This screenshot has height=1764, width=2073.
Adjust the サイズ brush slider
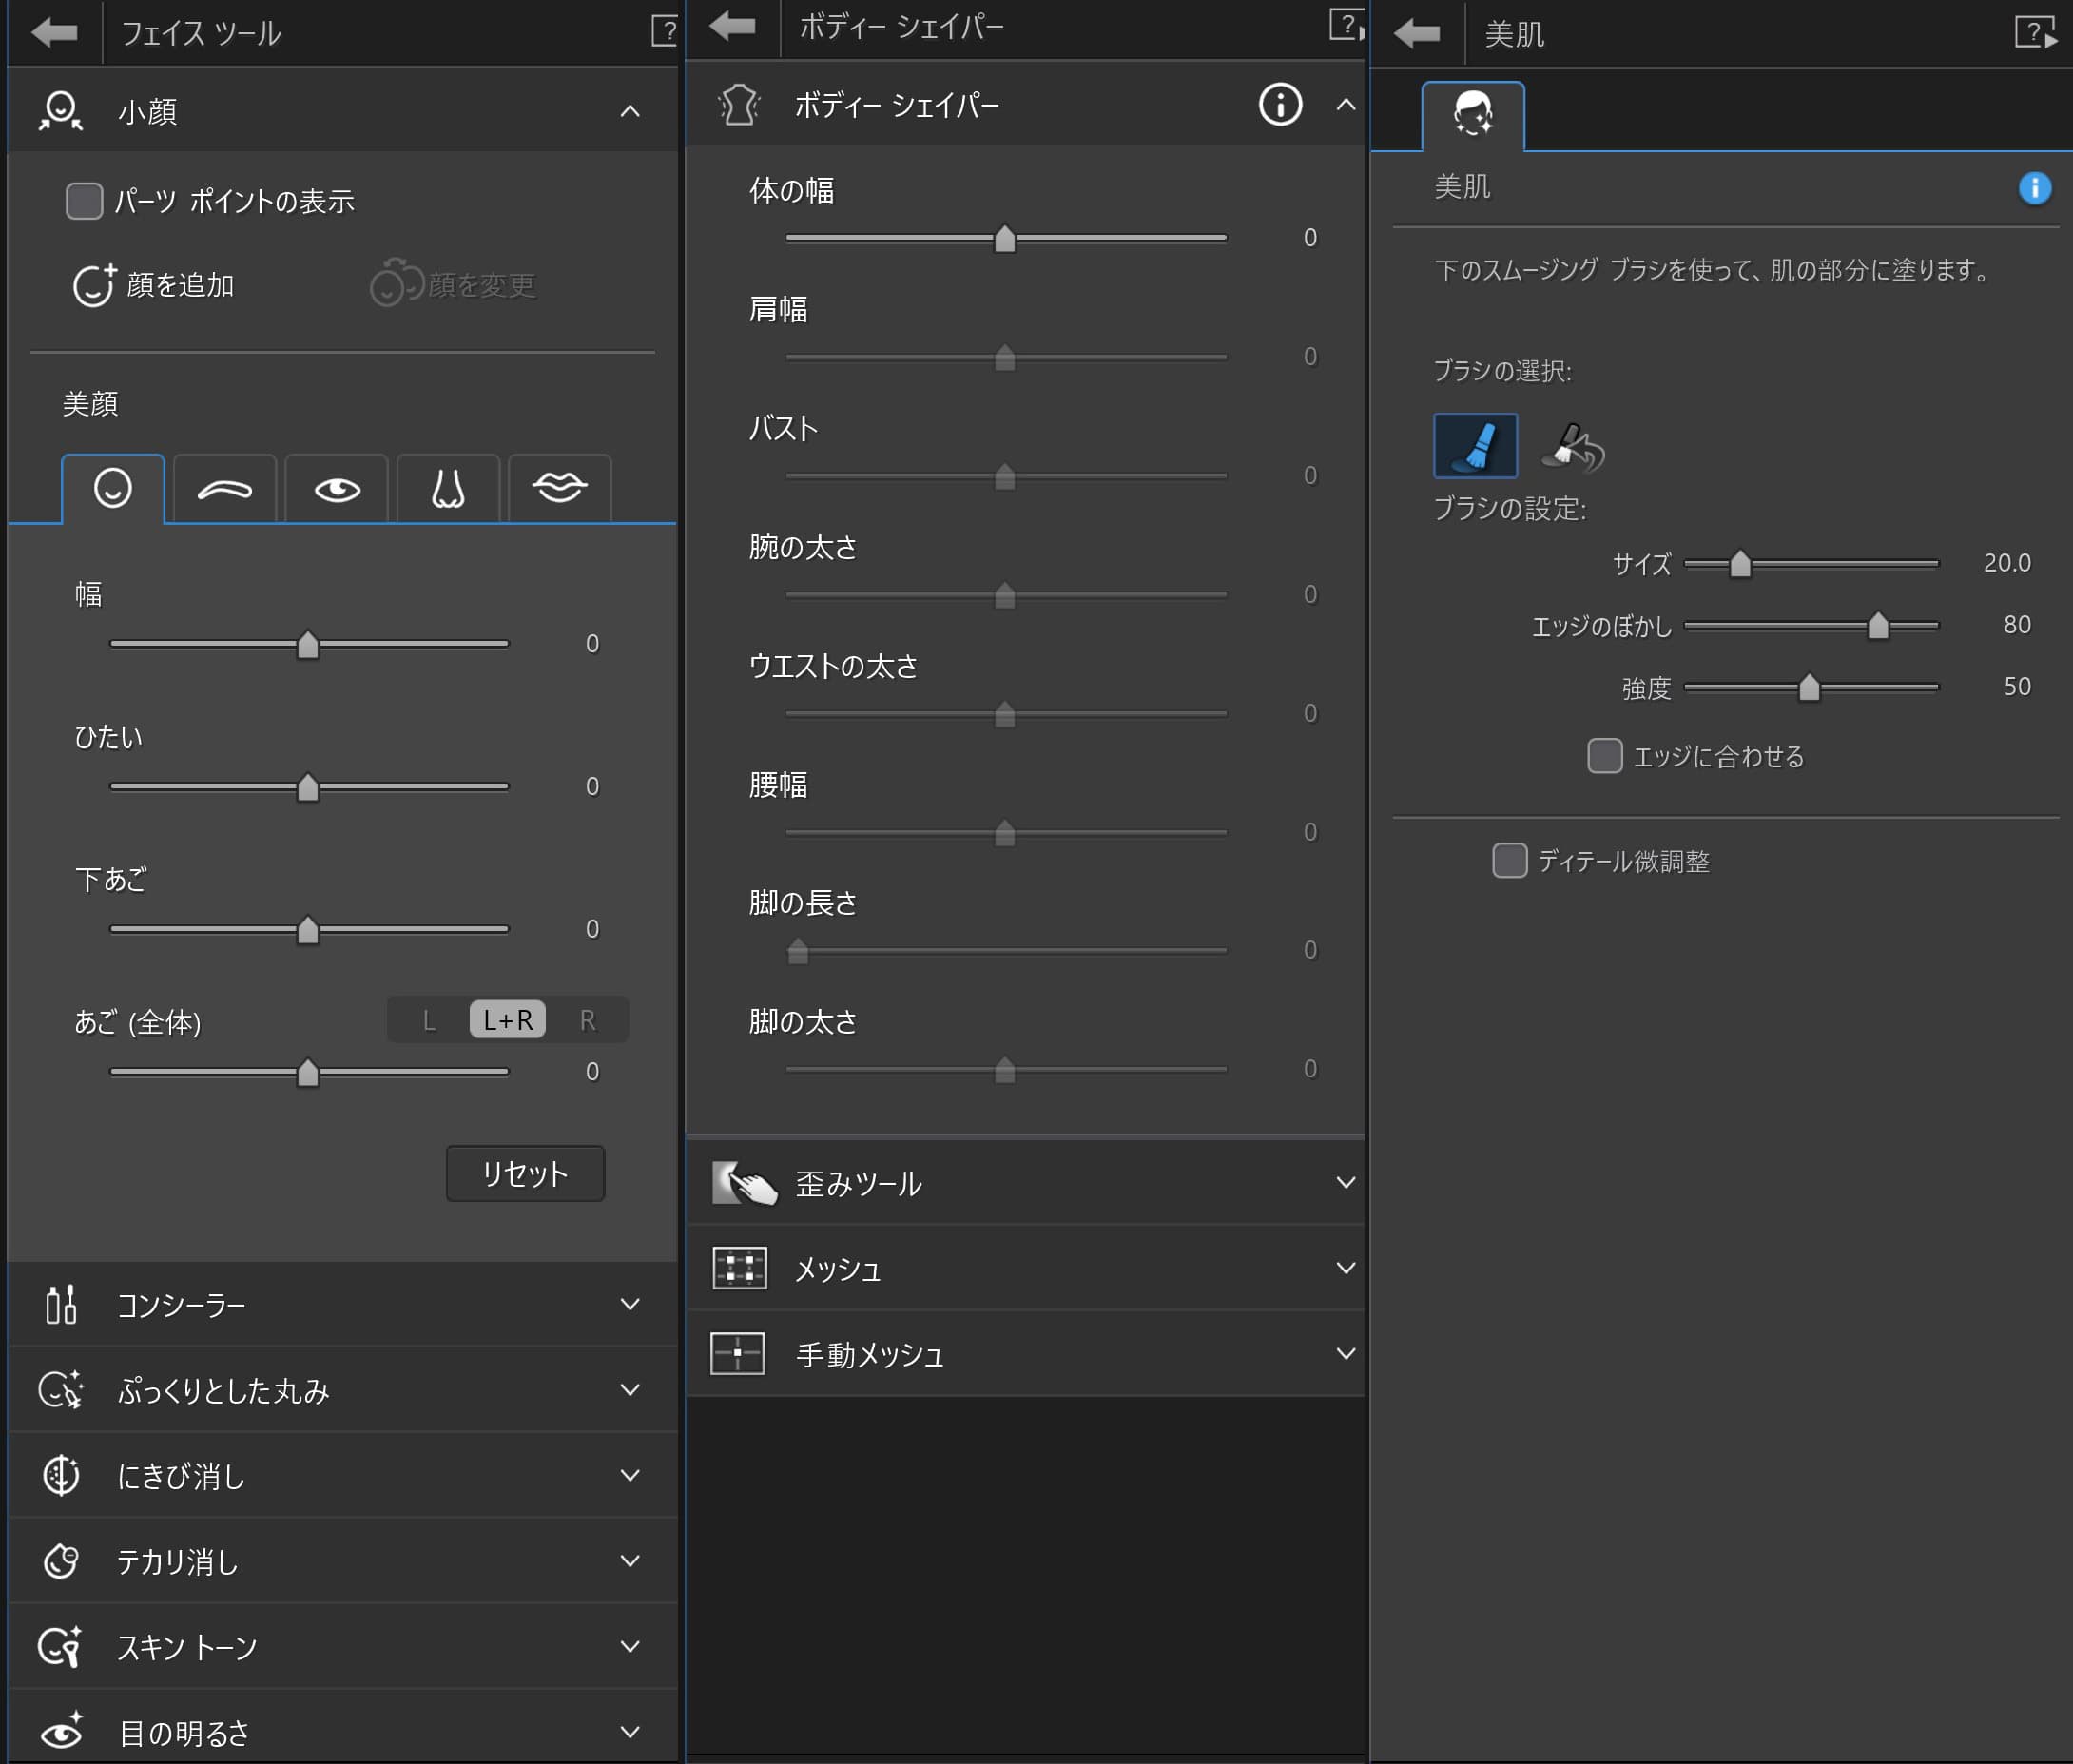pyautogui.click(x=1739, y=564)
